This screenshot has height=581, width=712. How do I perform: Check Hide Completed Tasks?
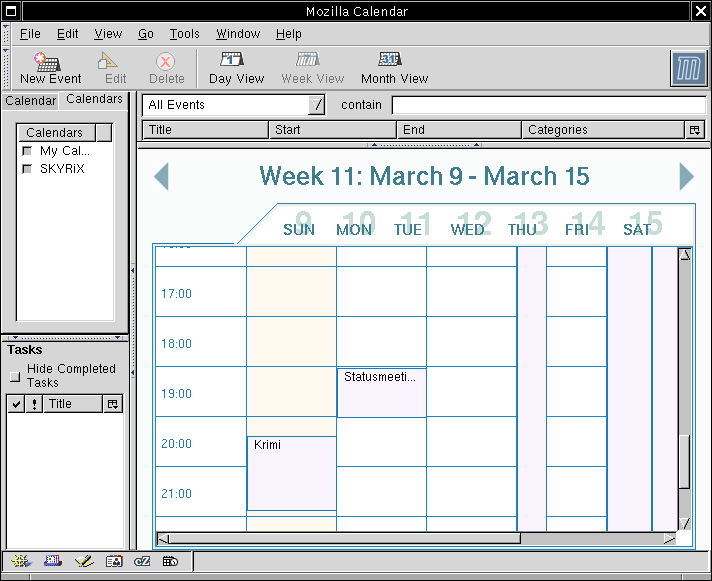[15, 376]
